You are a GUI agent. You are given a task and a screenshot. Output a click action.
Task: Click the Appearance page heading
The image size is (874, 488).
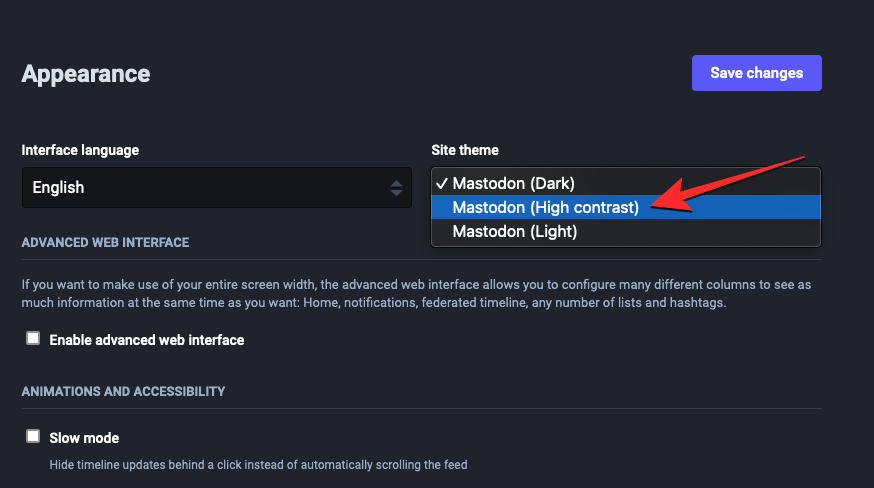pos(86,73)
